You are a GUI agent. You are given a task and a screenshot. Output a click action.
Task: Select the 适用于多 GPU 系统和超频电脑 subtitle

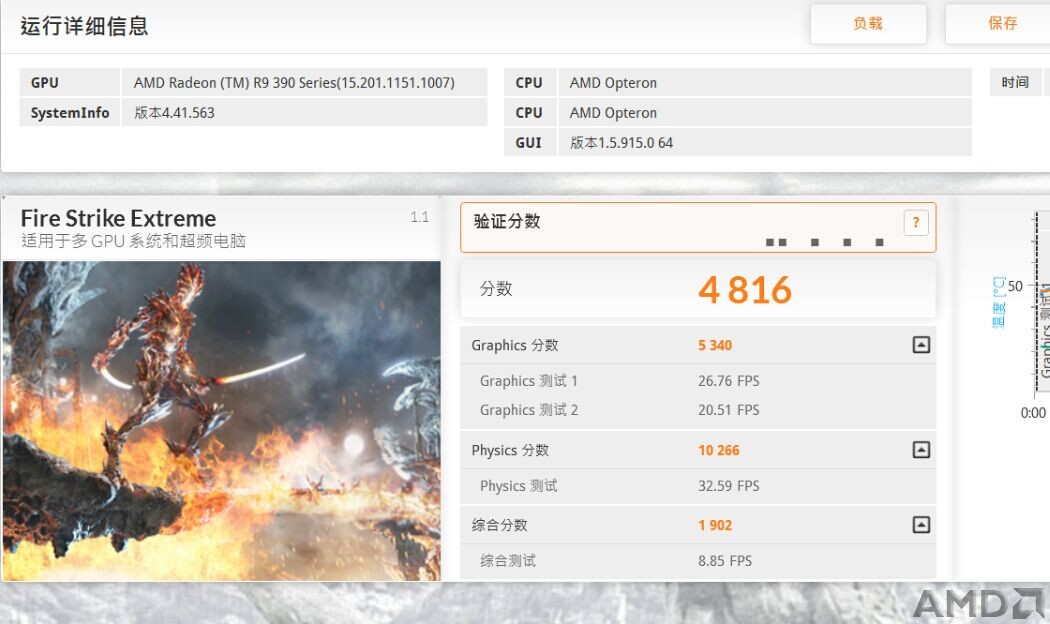coord(133,241)
